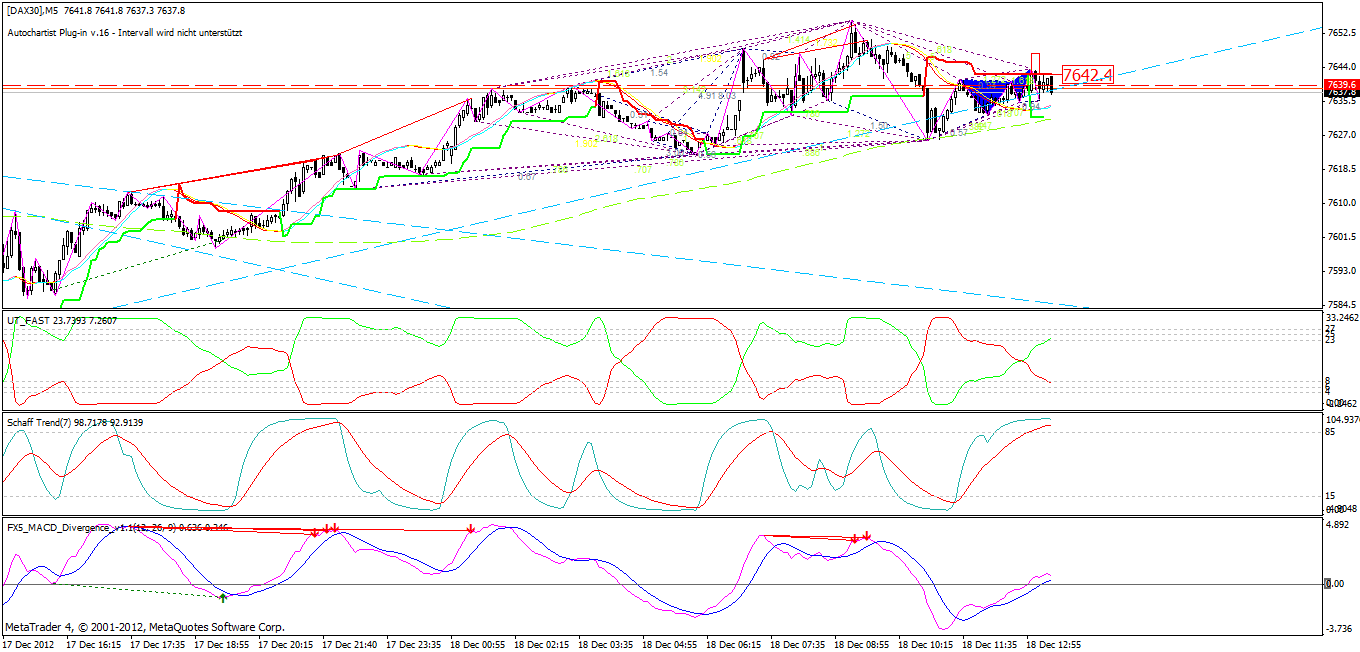This screenshot has width=1360, height=652.
Task: Click the green up arrow divergence signal
Action: point(223,597)
